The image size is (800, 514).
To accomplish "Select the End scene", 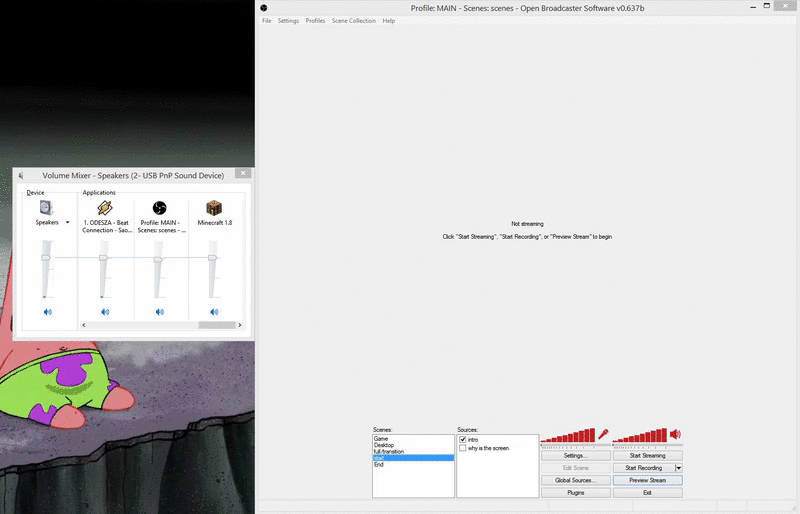I will coord(413,464).
